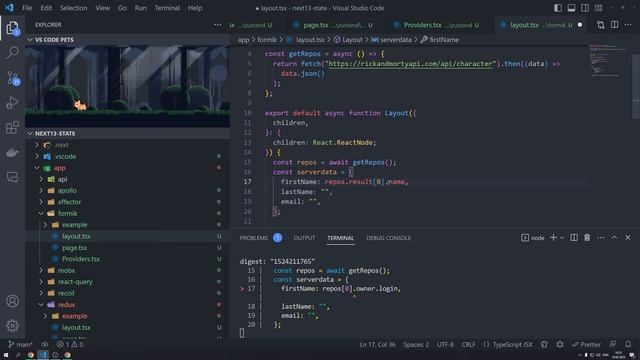This screenshot has height=360, width=640.
Task: Click the taskbar search icon
Action: [x=18, y=355]
